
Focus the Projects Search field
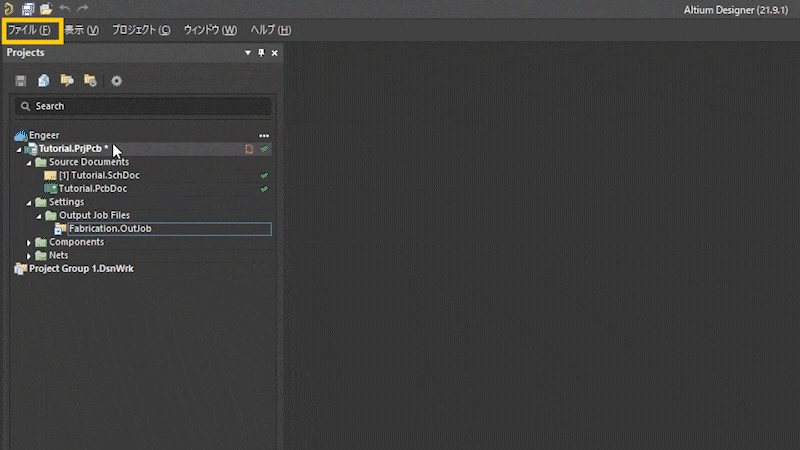coord(143,106)
